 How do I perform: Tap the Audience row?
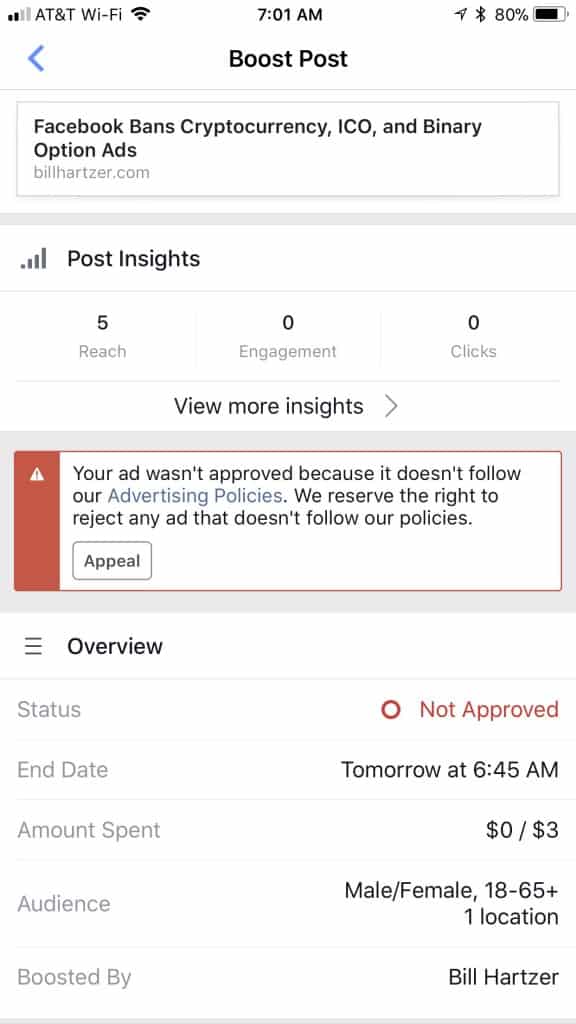[x=287, y=903]
